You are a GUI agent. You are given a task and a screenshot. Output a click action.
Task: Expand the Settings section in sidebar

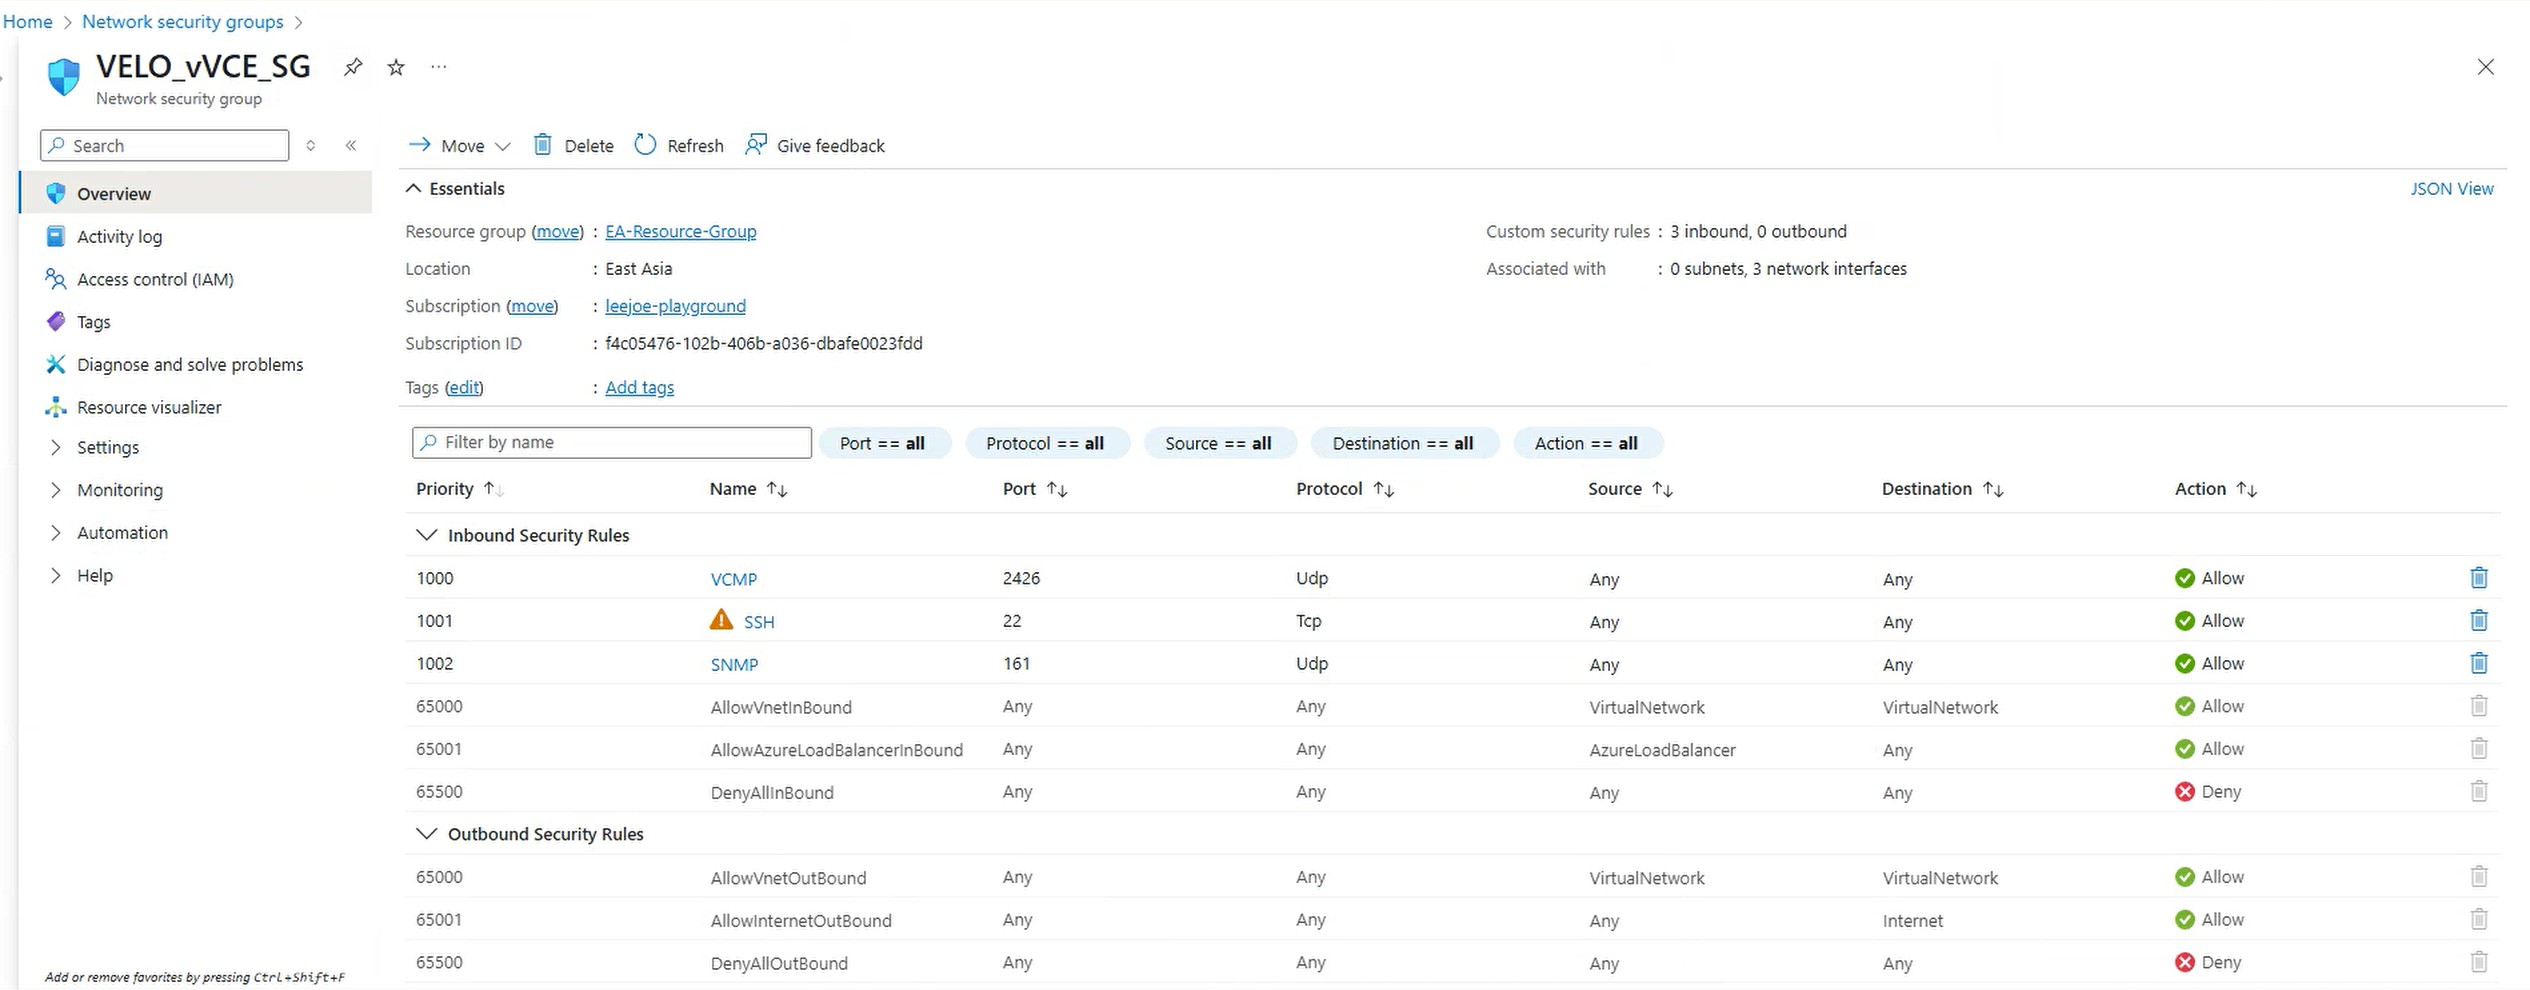click(x=107, y=448)
